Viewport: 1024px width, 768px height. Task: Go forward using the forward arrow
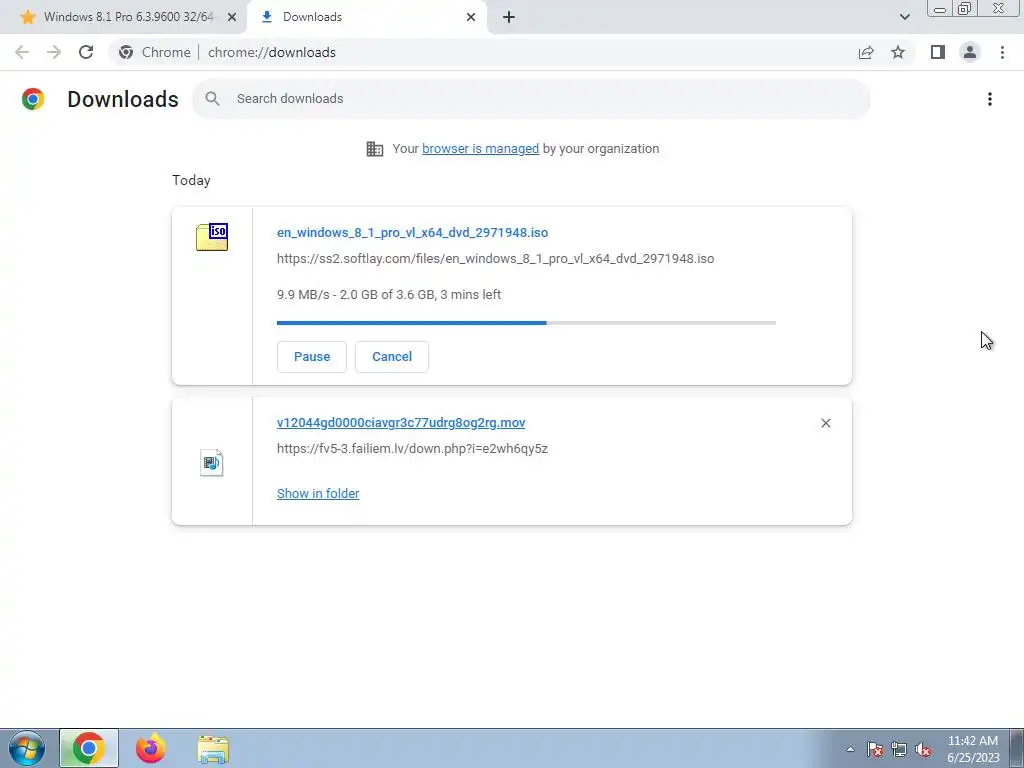tap(54, 52)
